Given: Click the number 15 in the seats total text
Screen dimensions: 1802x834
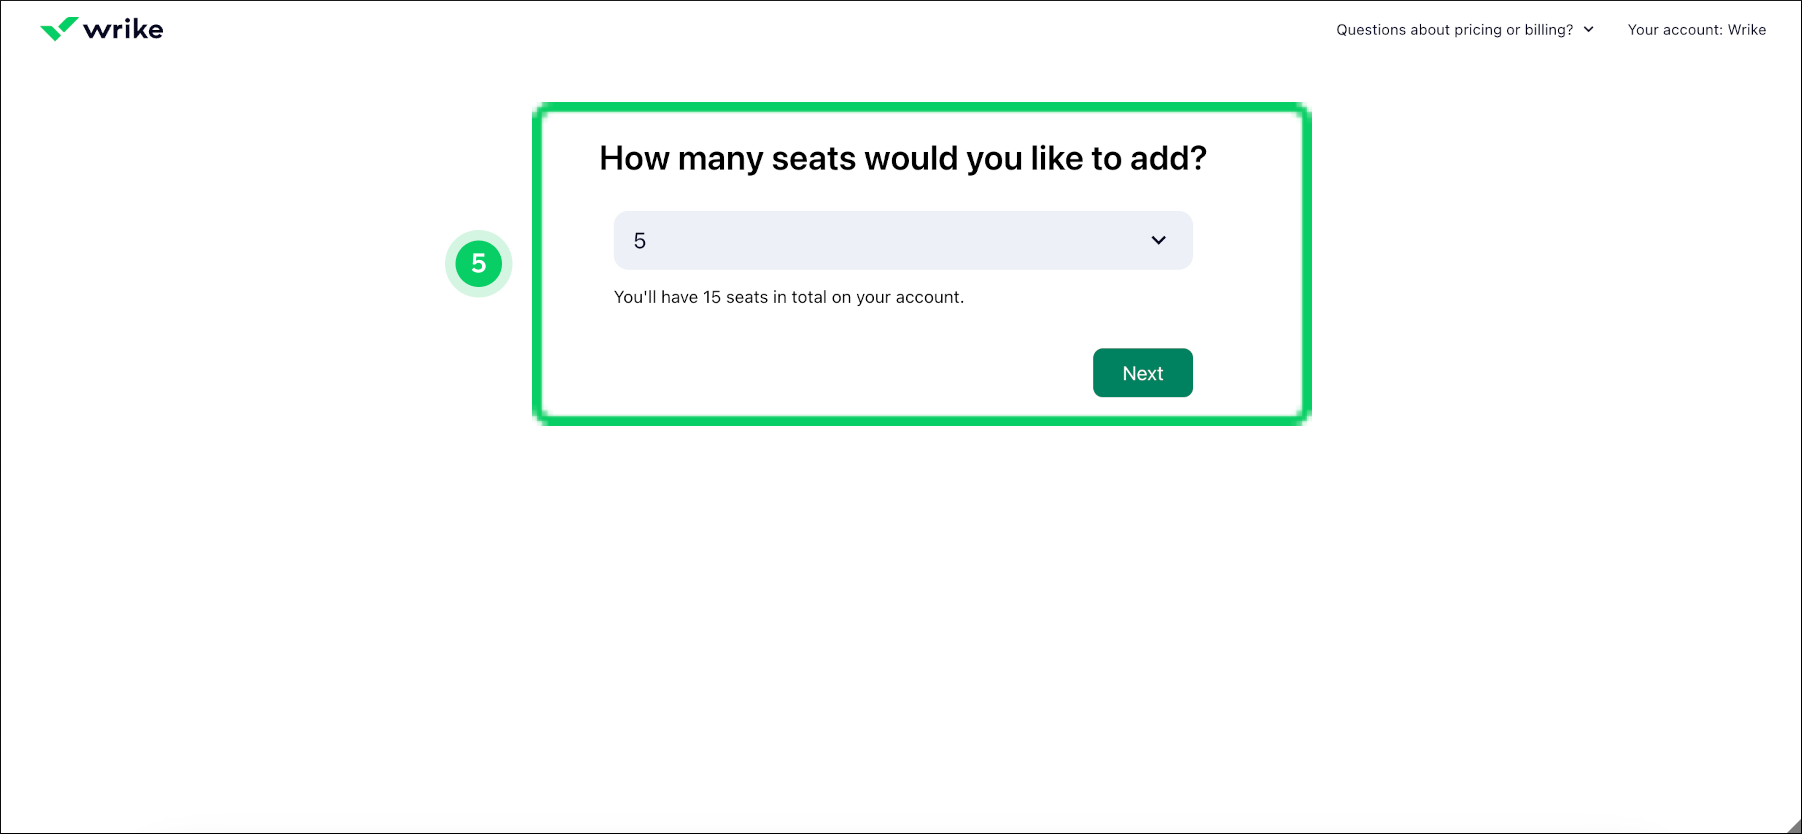Looking at the screenshot, I should click(x=712, y=297).
